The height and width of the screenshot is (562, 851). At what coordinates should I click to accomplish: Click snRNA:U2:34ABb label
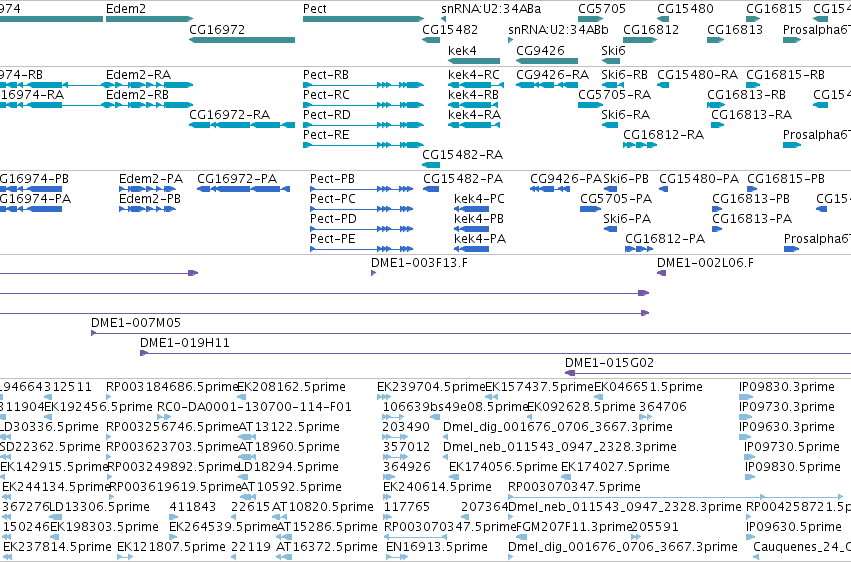click(x=558, y=29)
